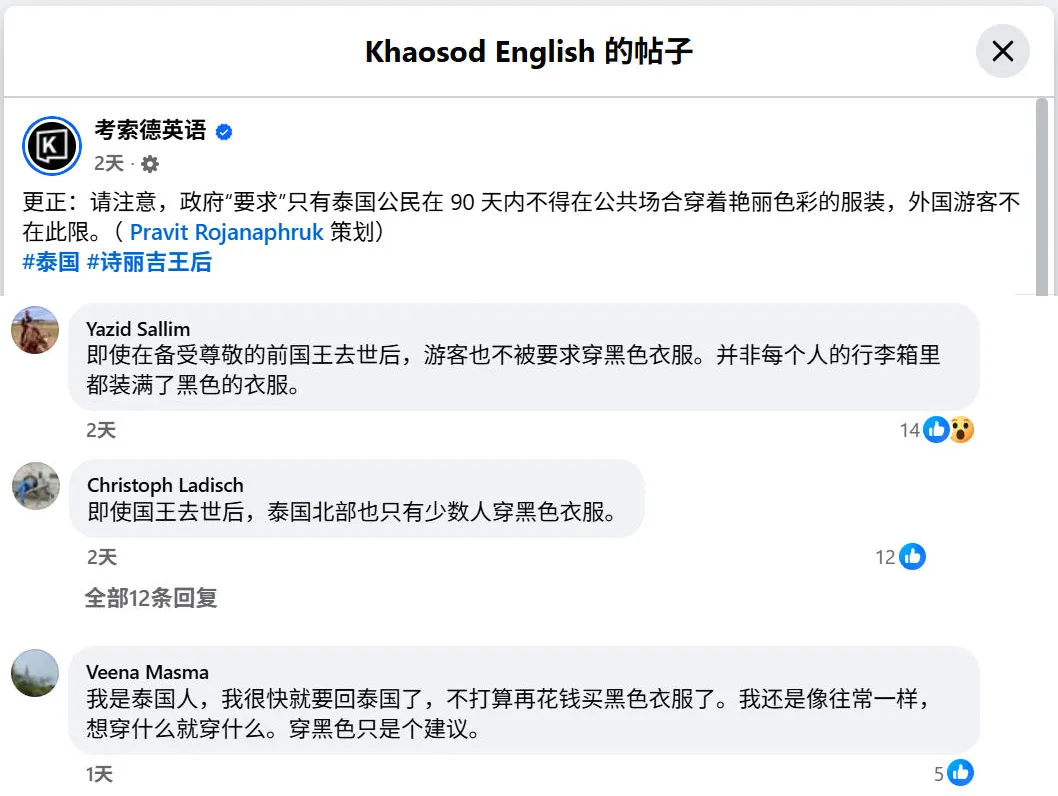View reactions on Yazid Sallim's comment

point(946,430)
